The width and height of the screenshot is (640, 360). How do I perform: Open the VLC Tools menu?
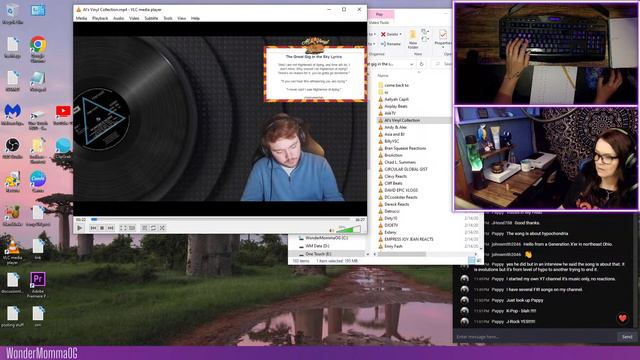(x=168, y=18)
